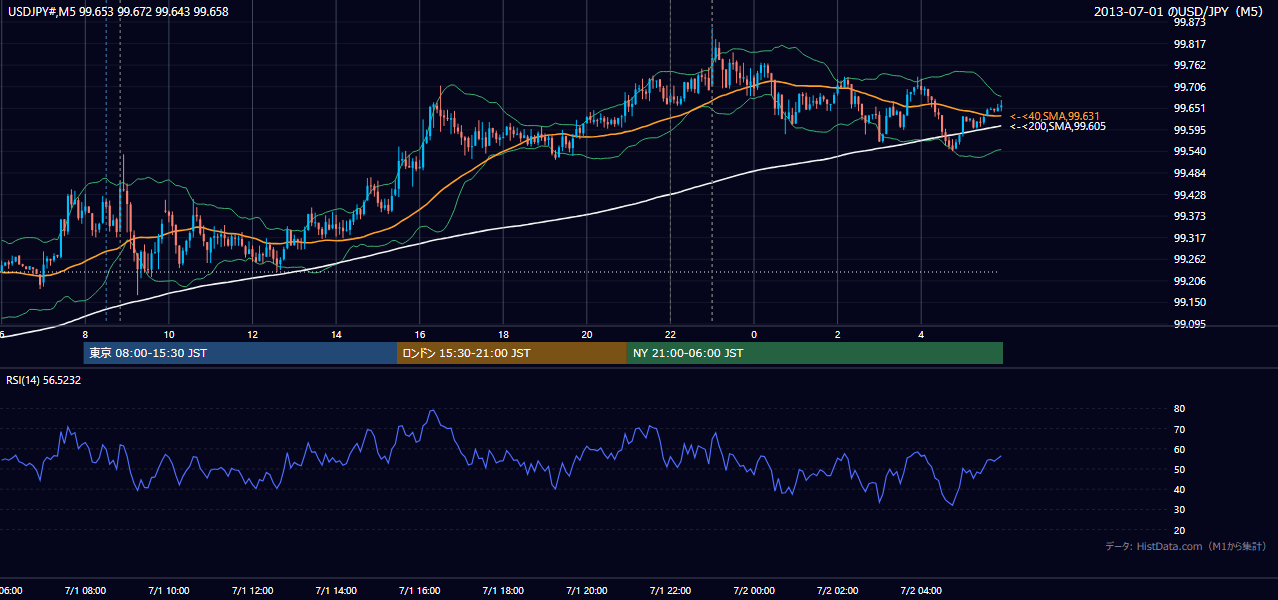Click the '2013-07-01 のUSD/JPY (M5)' title
The width and height of the screenshot is (1278, 600).
click(x=1180, y=12)
